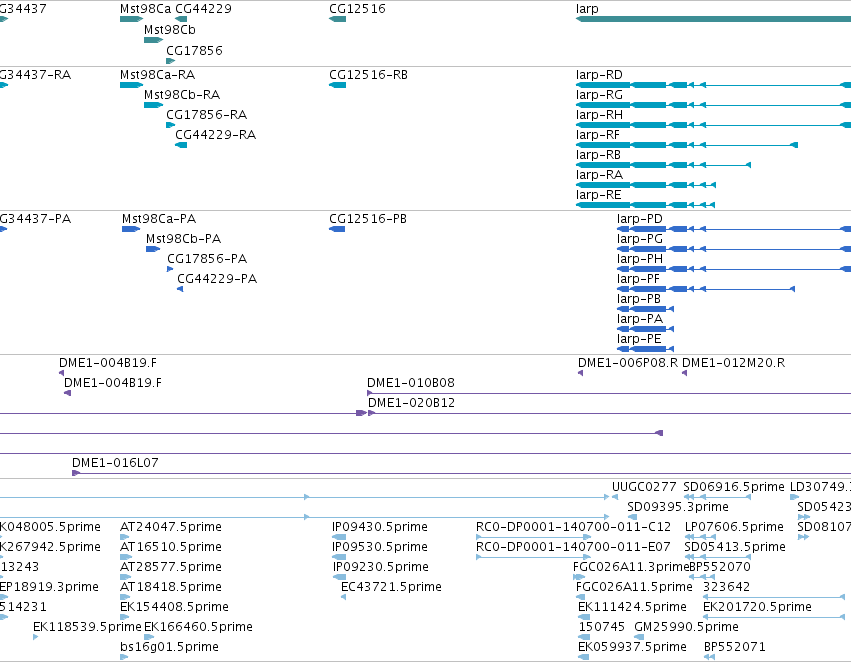851x662 pixels.
Task: Click the AT24047.5prime label
Action: point(171,527)
